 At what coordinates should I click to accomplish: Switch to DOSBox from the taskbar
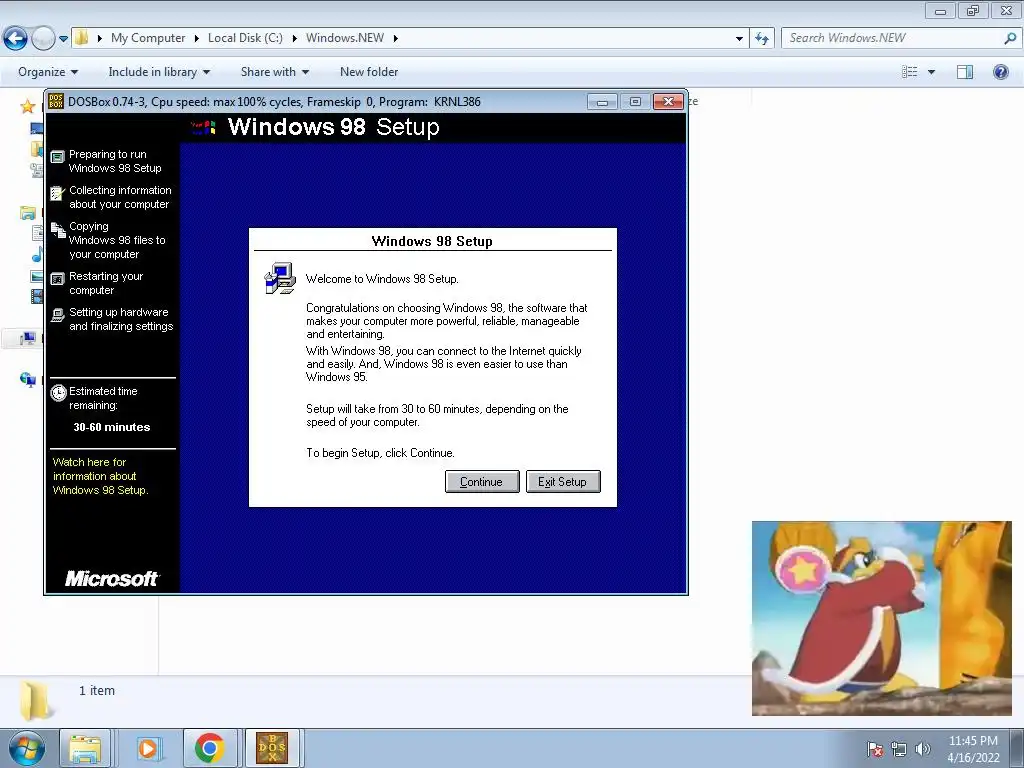272,748
